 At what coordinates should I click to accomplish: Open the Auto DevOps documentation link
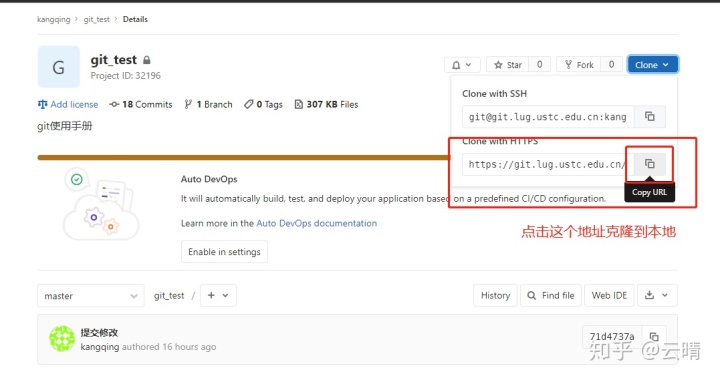[x=316, y=224]
